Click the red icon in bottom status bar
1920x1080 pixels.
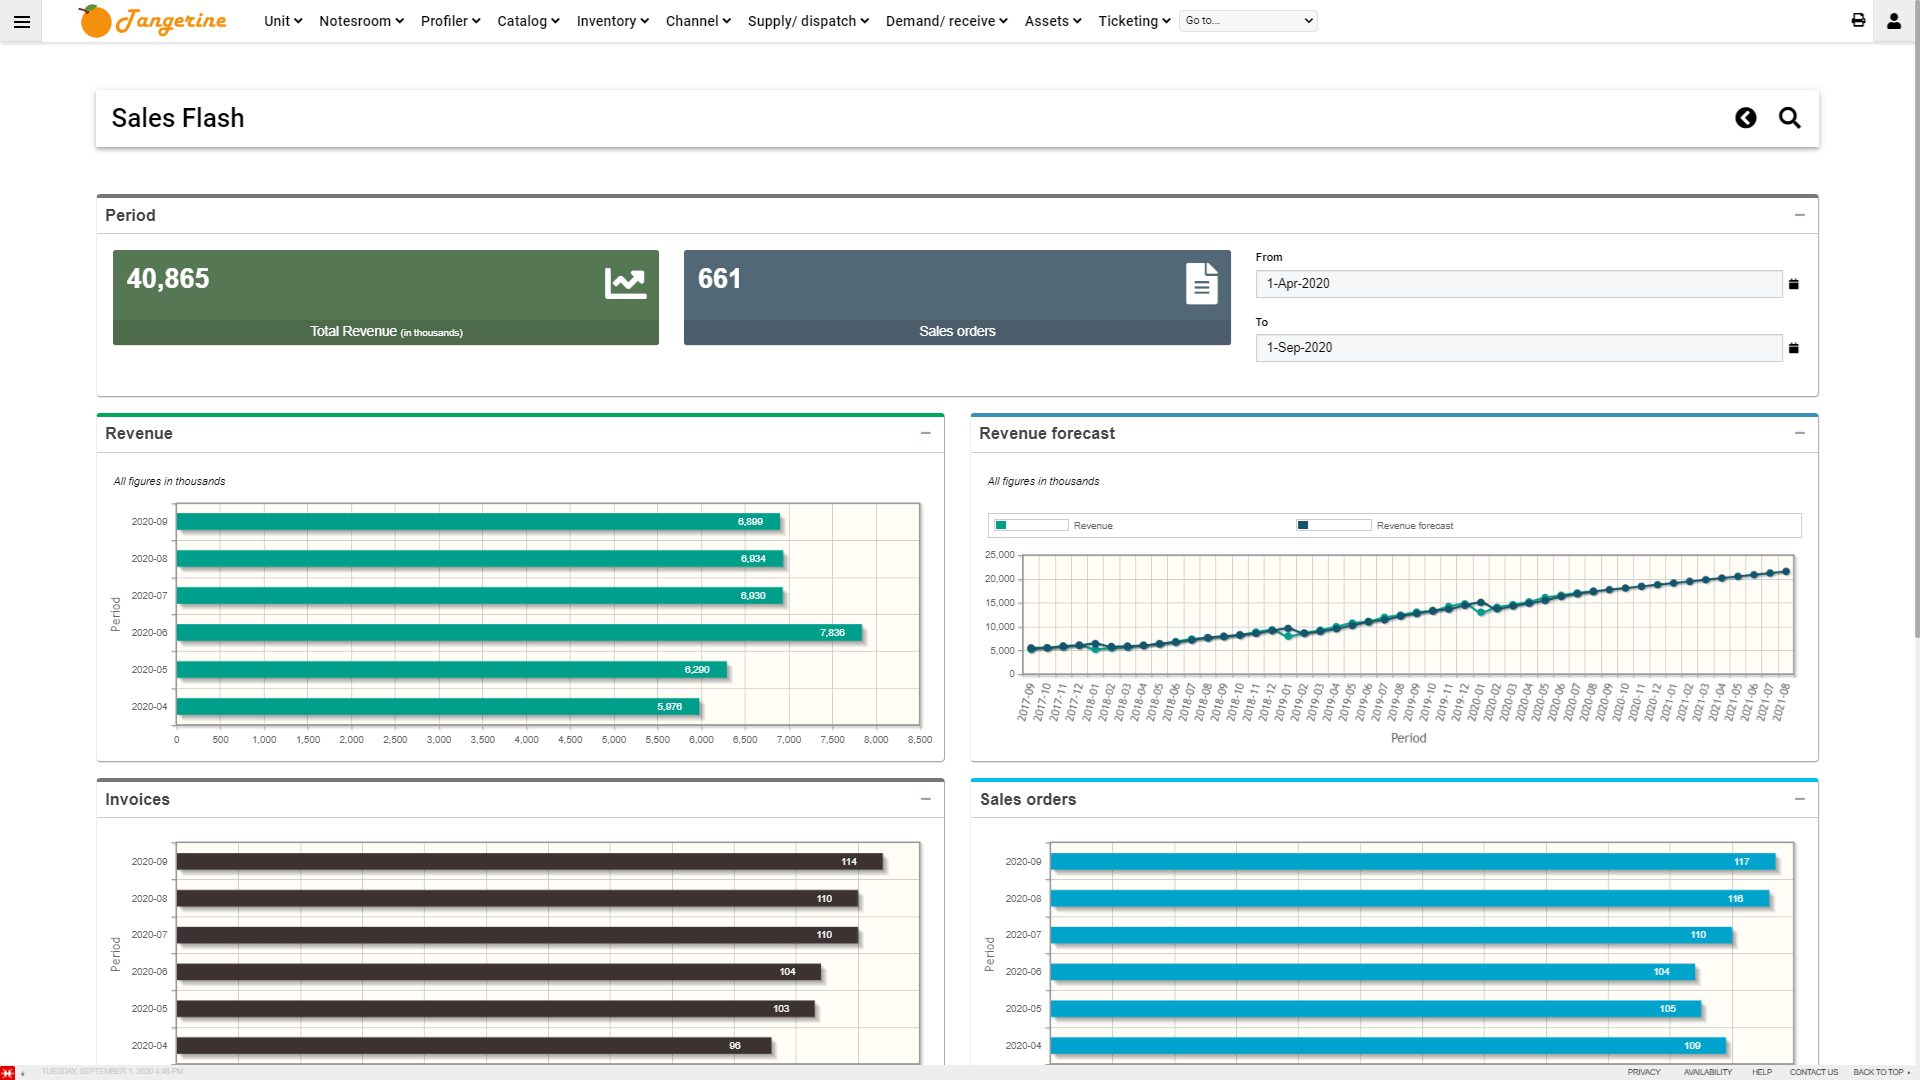pos(8,1072)
